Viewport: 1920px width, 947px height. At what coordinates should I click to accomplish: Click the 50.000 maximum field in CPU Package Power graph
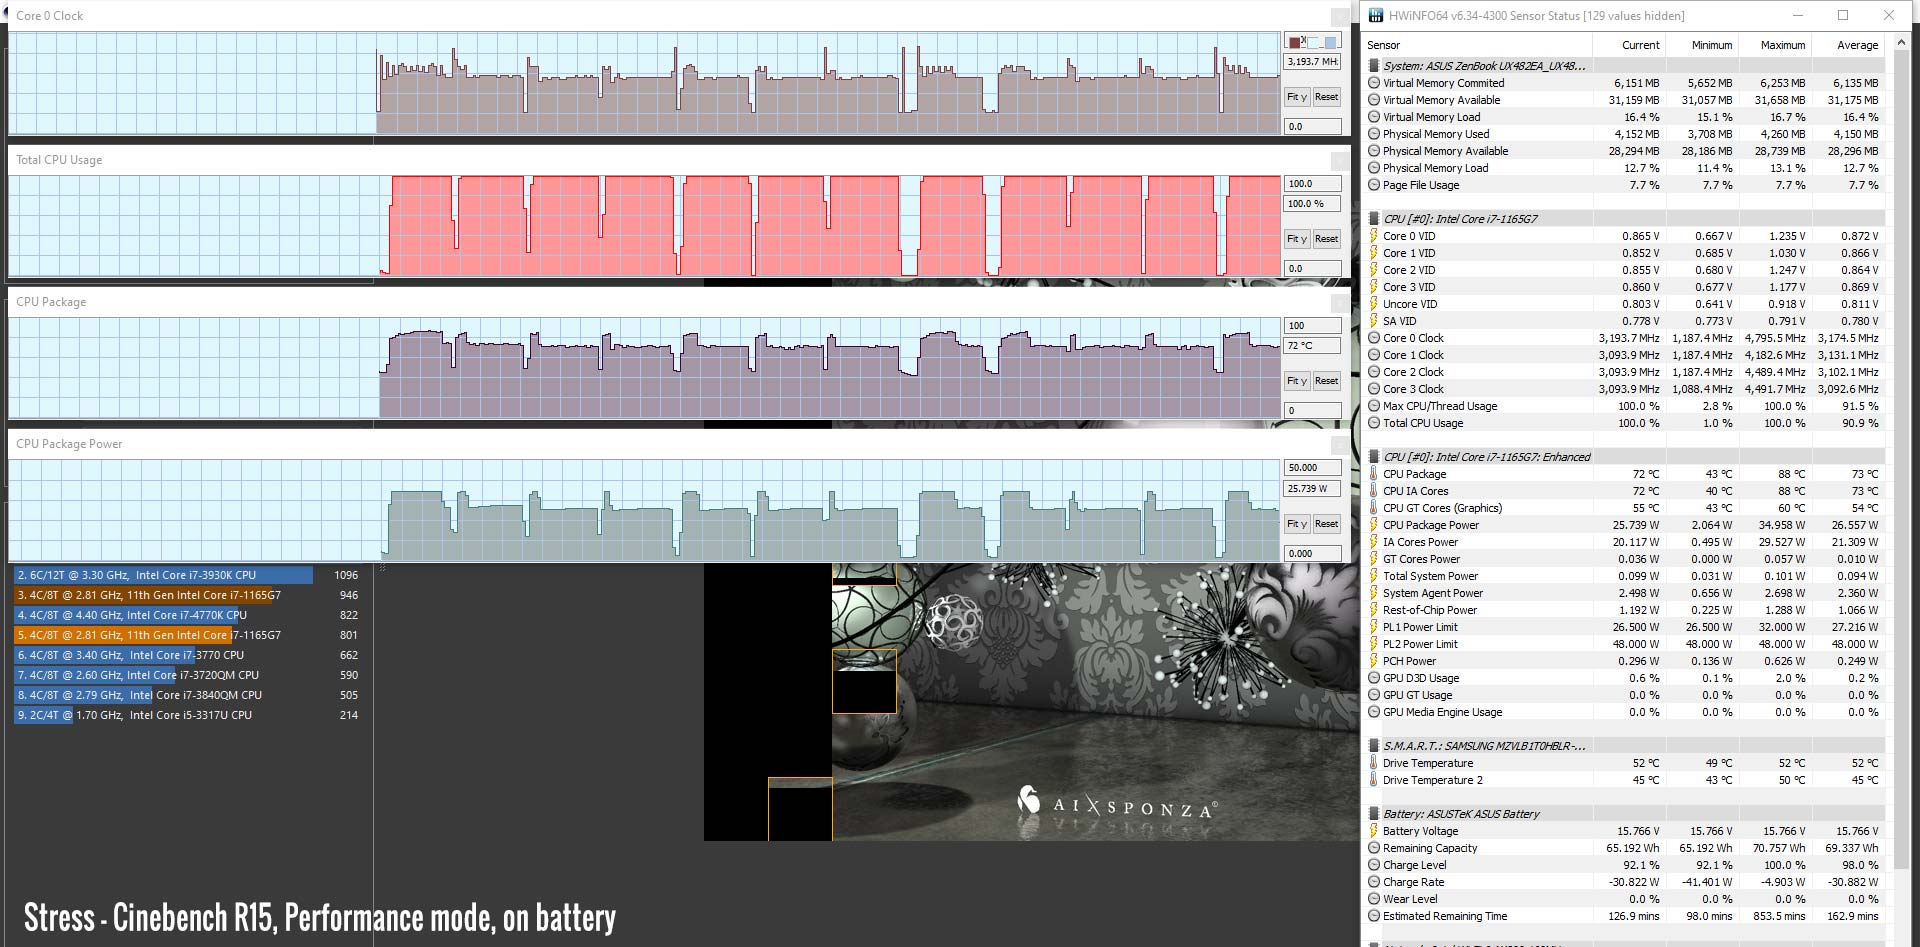[x=1312, y=468]
